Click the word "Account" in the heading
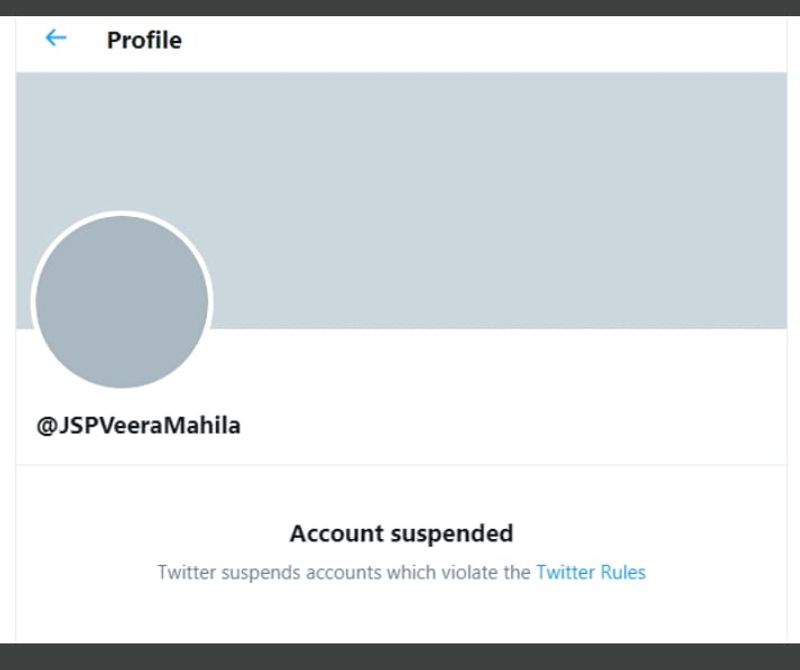This screenshot has width=800, height=670. click(x=334, y=533)
